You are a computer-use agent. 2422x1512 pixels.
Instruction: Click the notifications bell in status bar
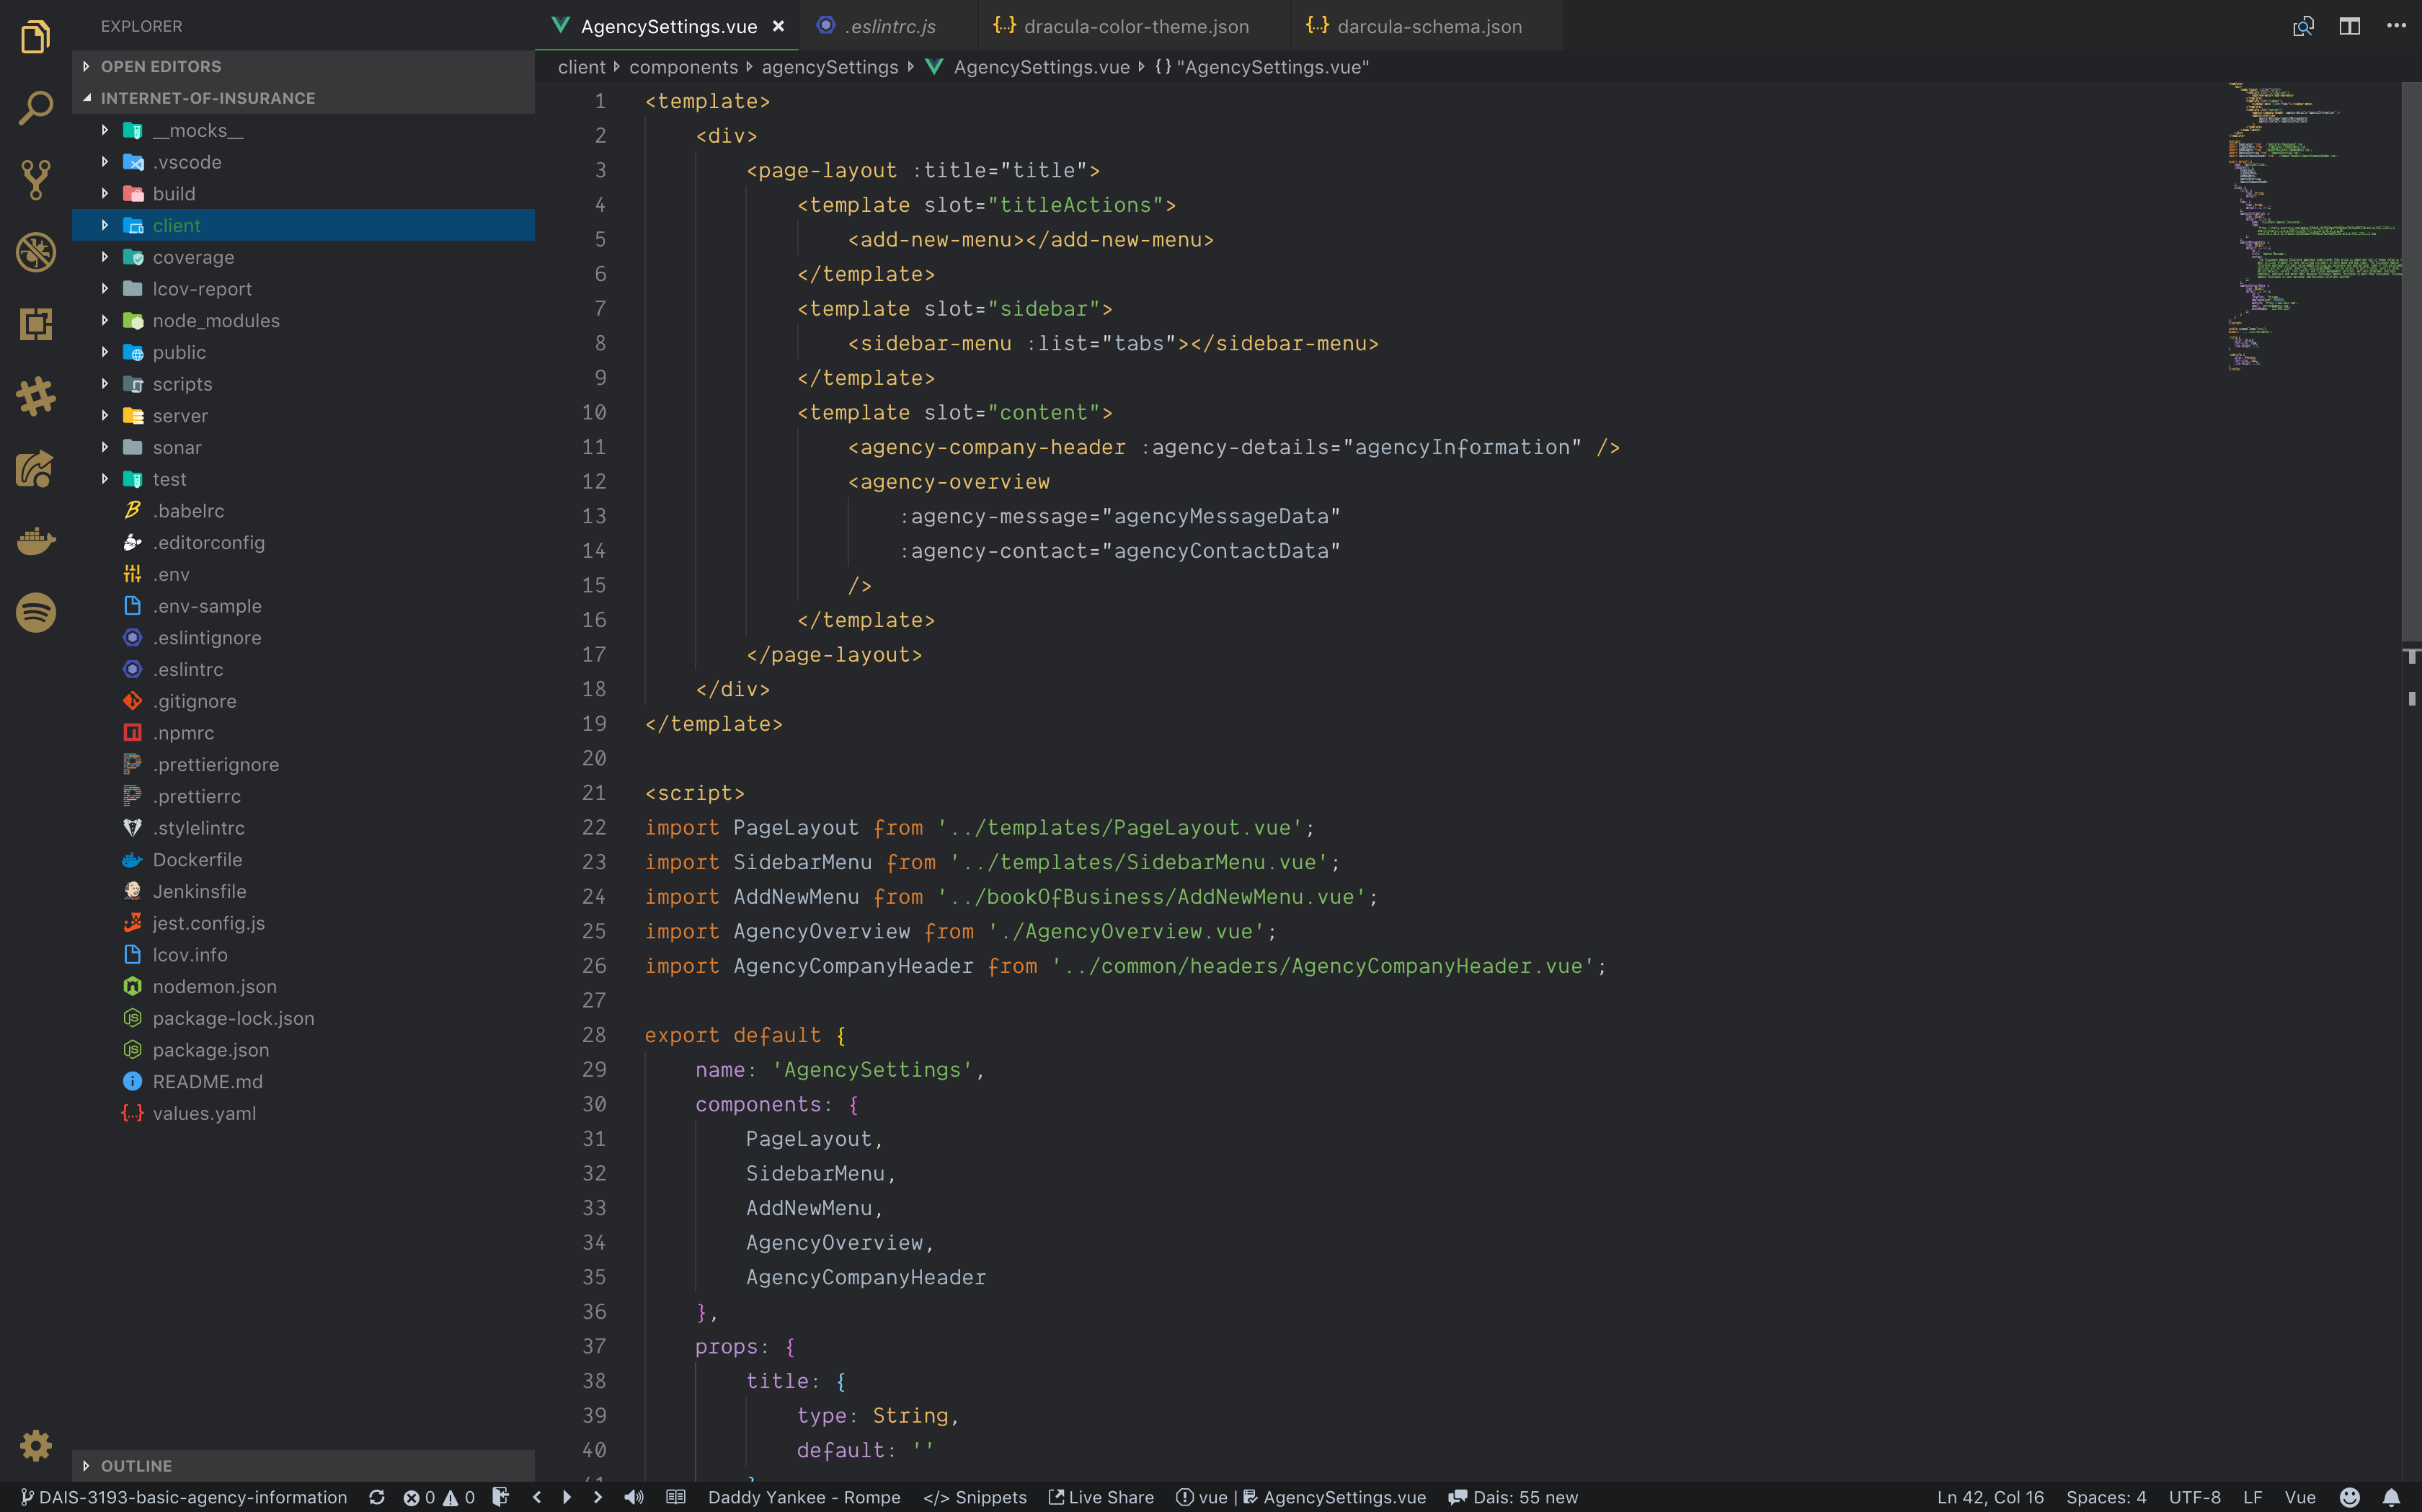point(2391,1497)
